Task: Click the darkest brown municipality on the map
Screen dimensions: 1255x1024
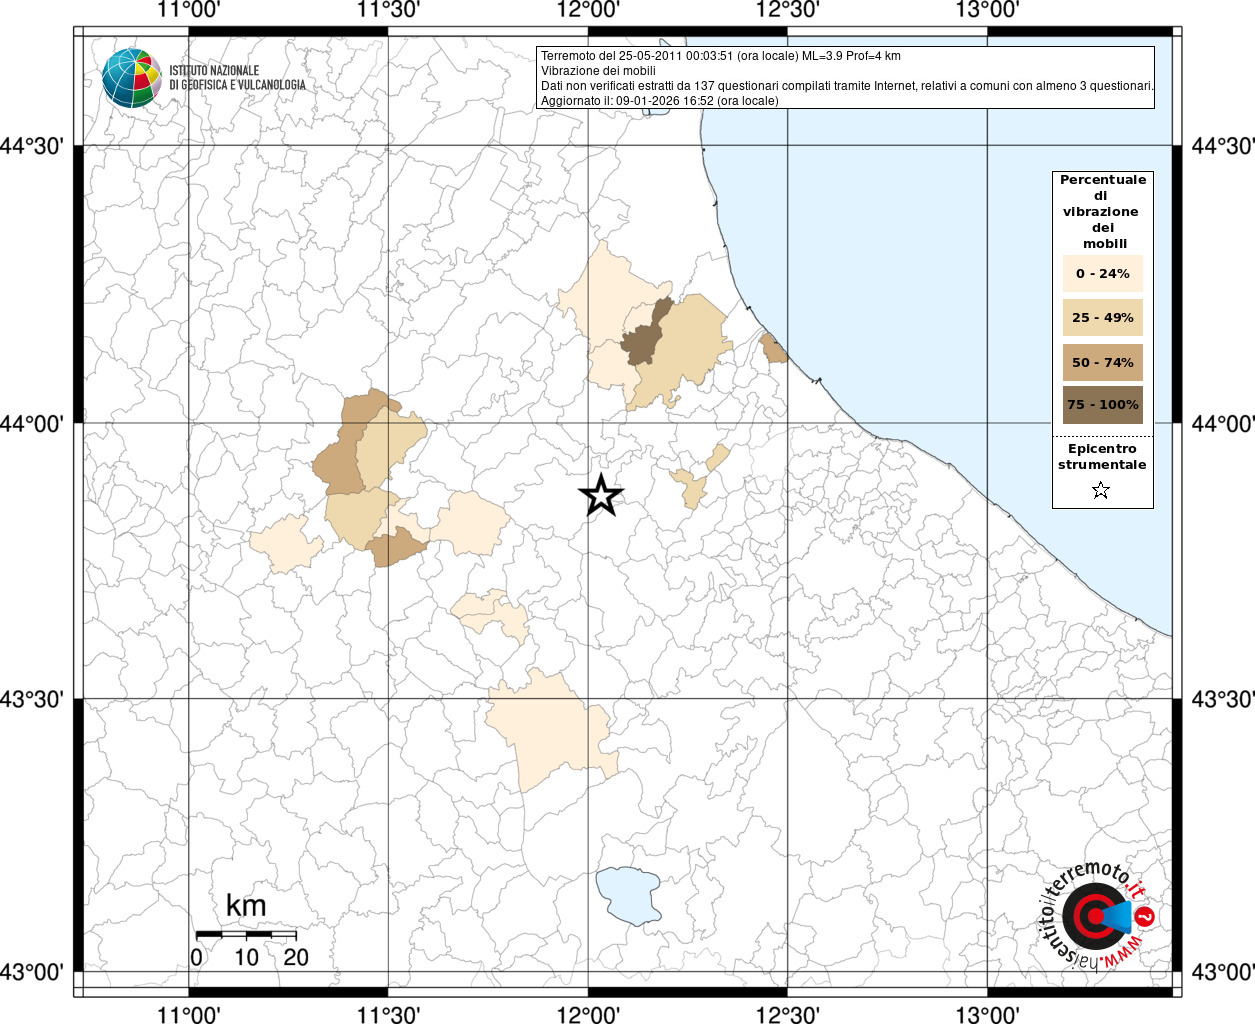Action: pos(642,340)
